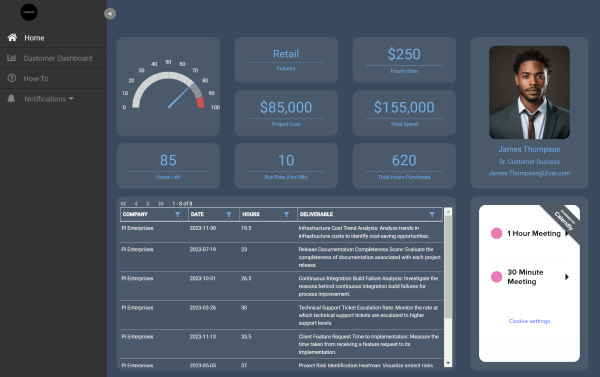This screenshot has height=377, width=600.
Task: Click the 85 hours left value
Action: [168, 160]
